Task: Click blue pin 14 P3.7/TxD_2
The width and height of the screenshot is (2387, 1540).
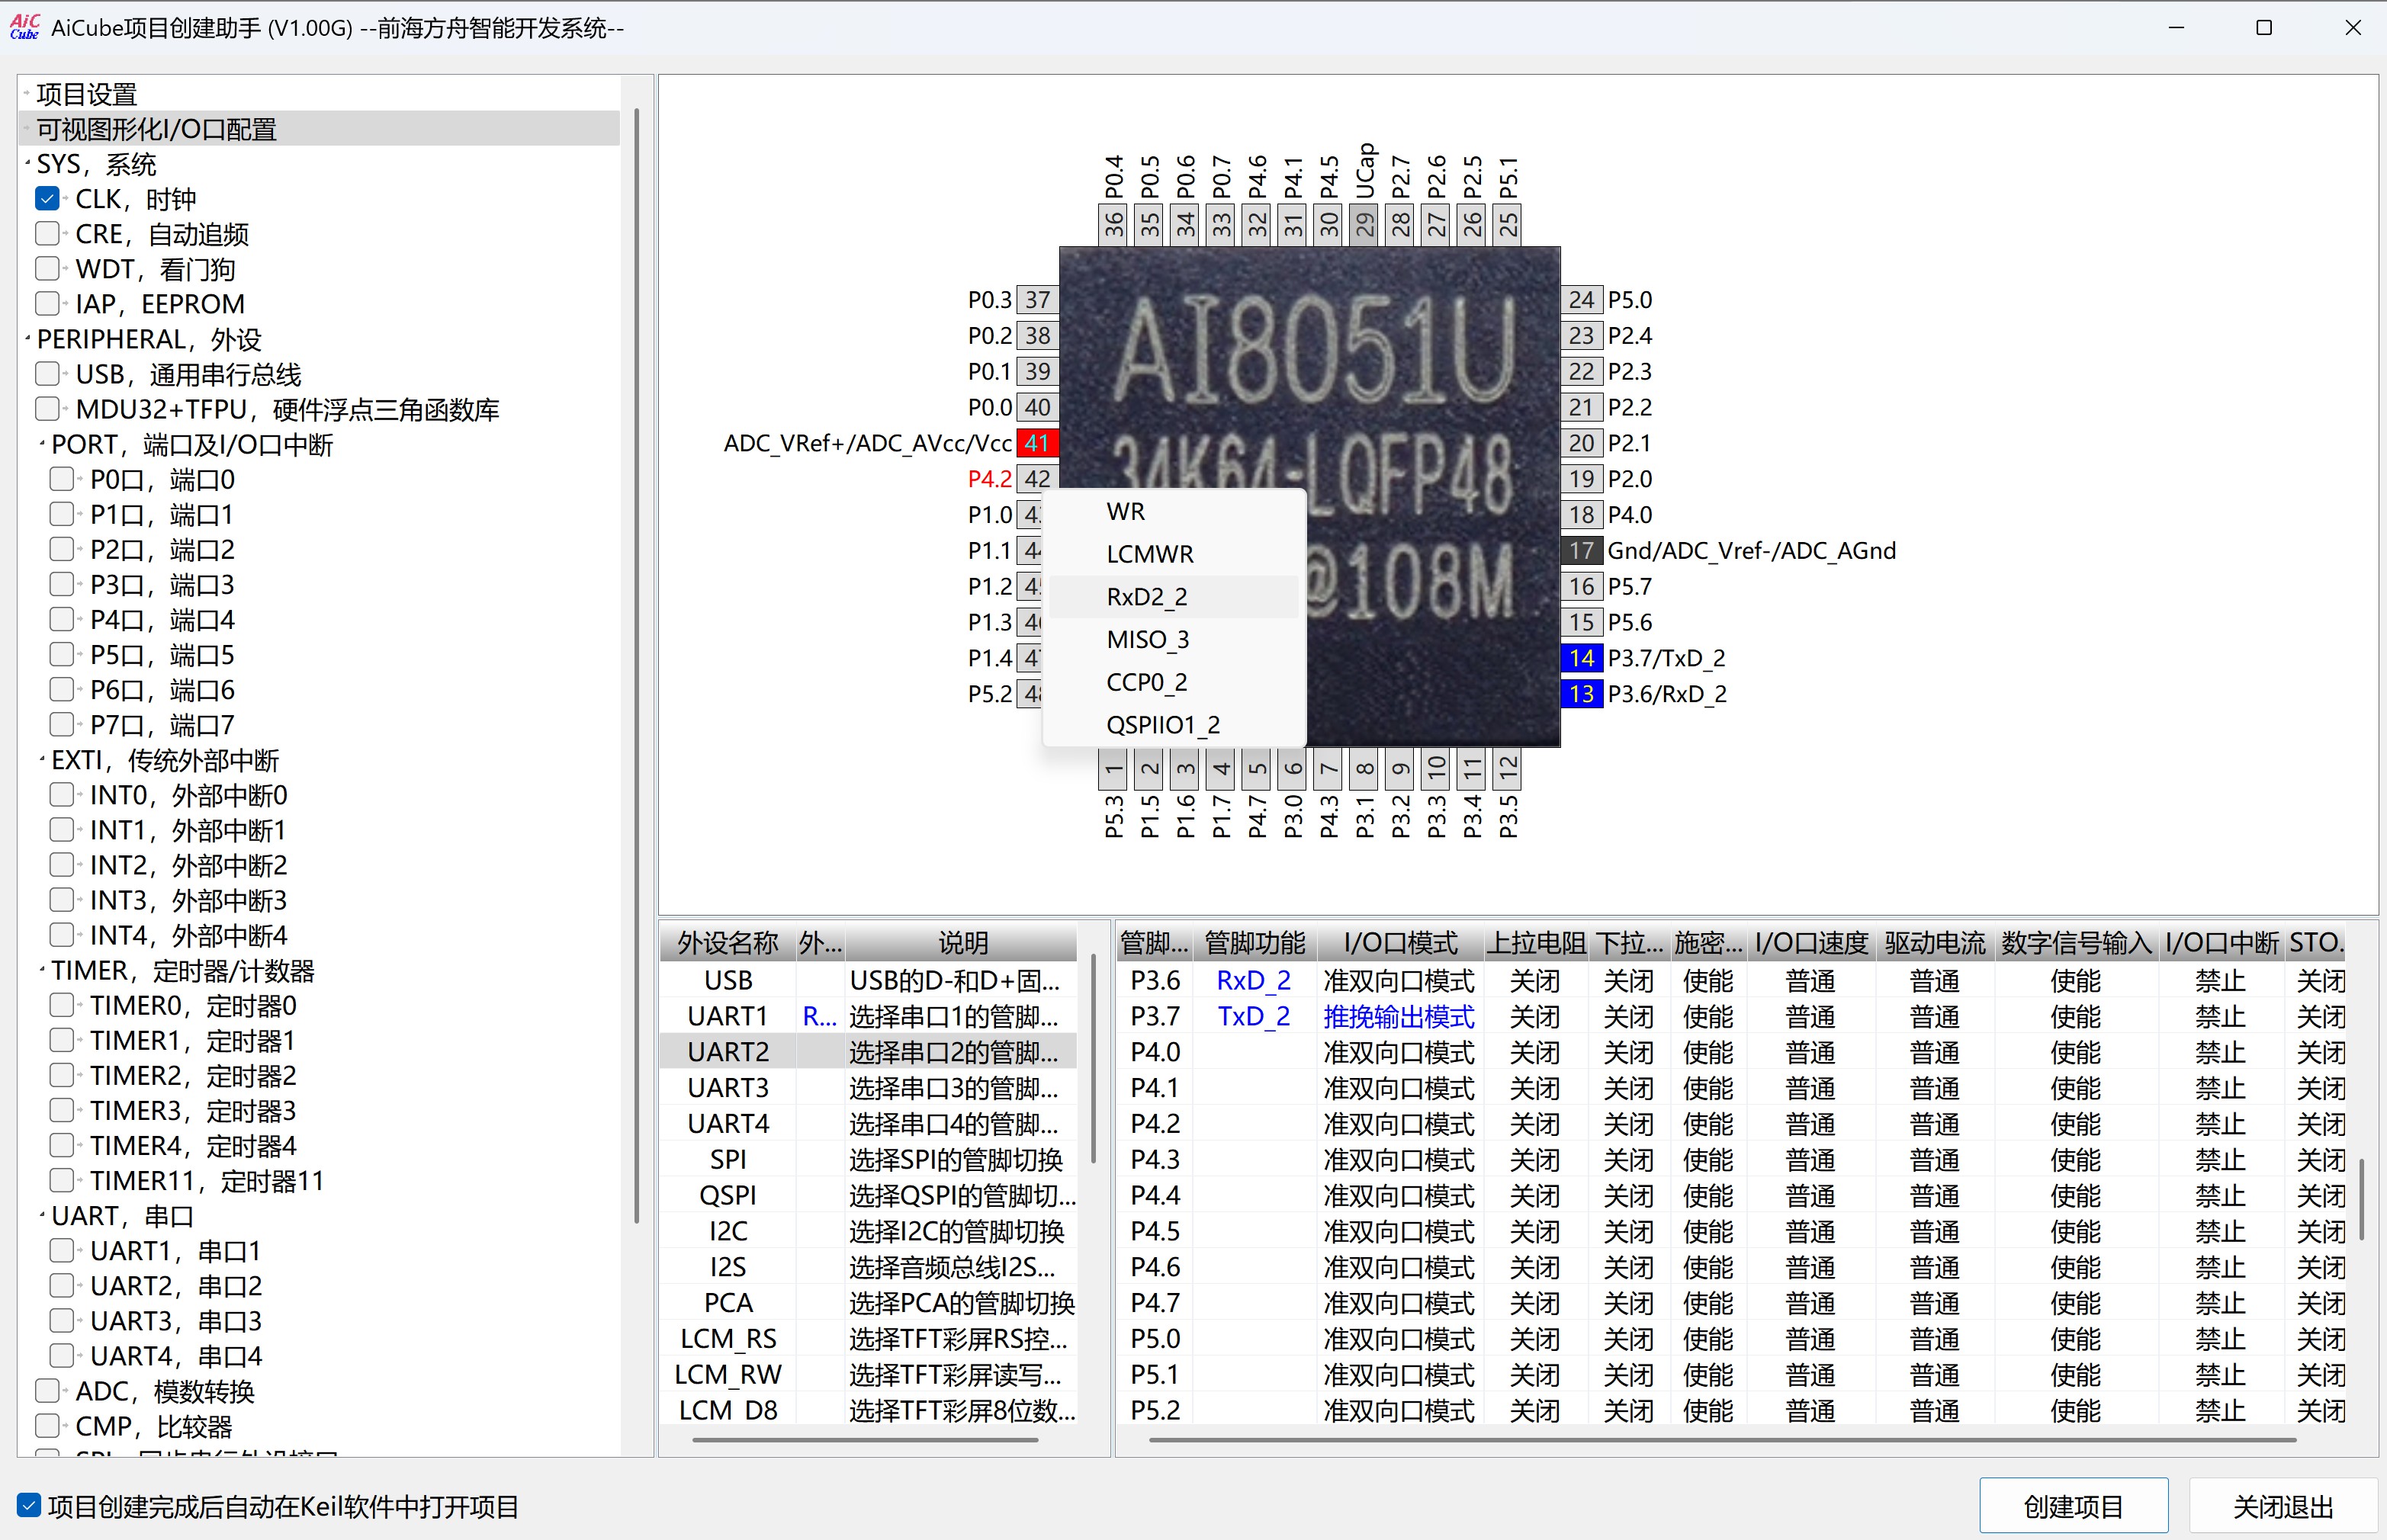Action: (1581, 658)
